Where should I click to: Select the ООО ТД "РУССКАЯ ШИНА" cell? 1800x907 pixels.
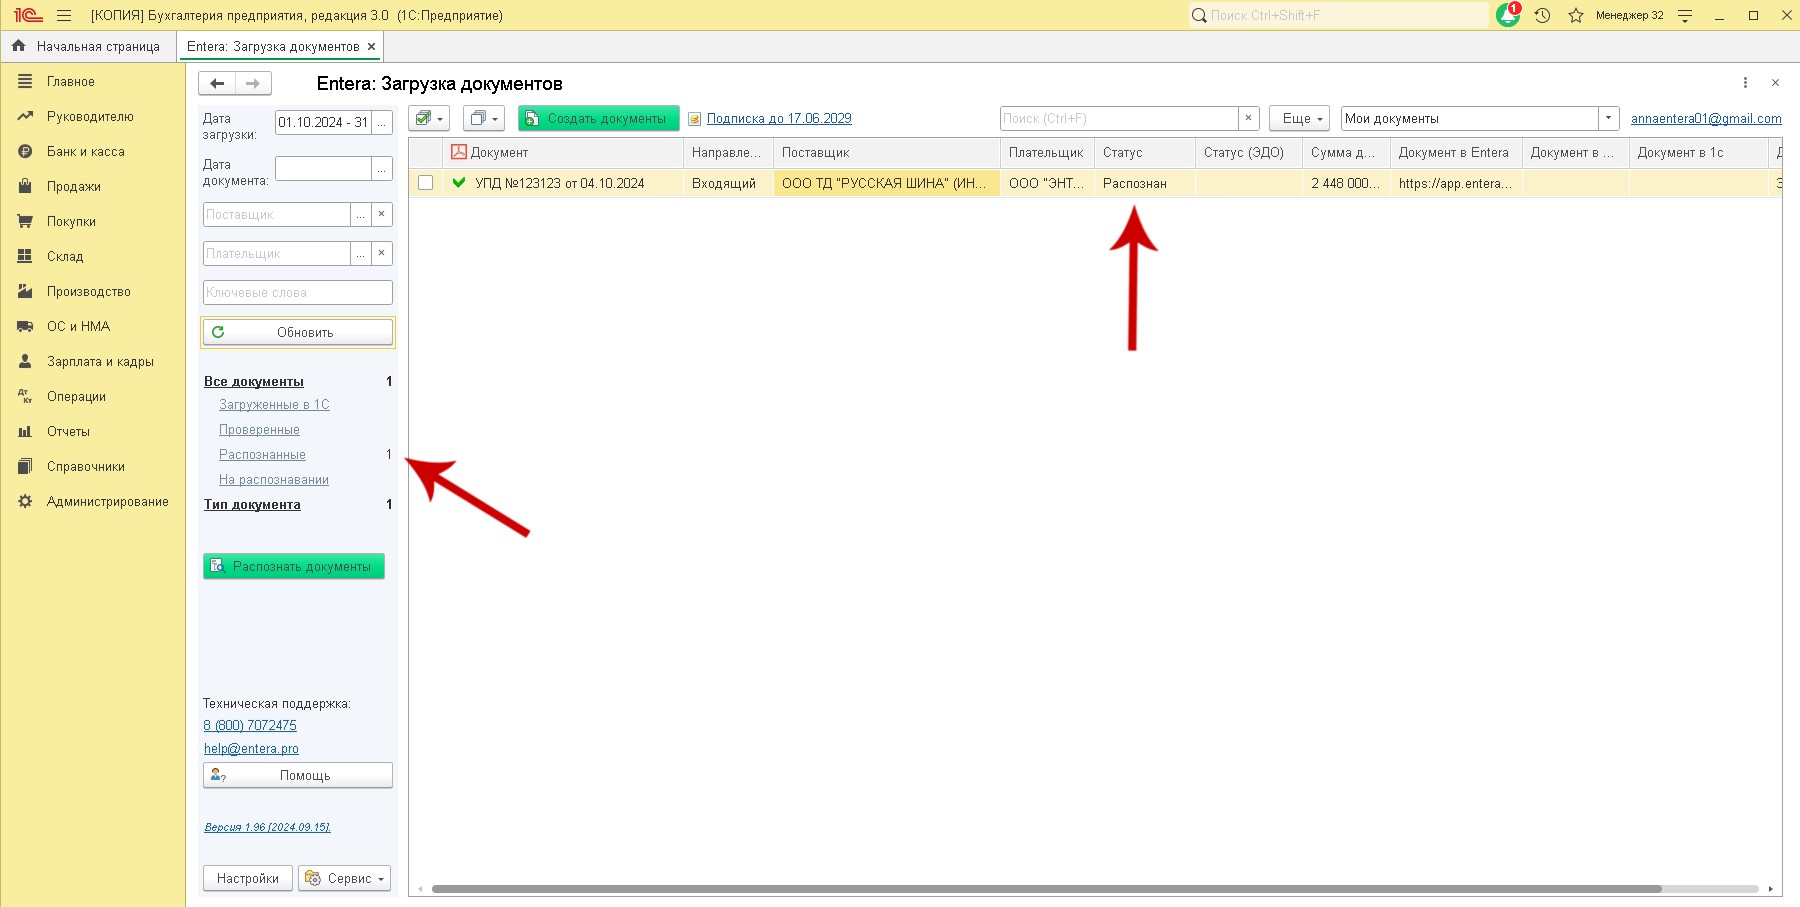[886, 183]
